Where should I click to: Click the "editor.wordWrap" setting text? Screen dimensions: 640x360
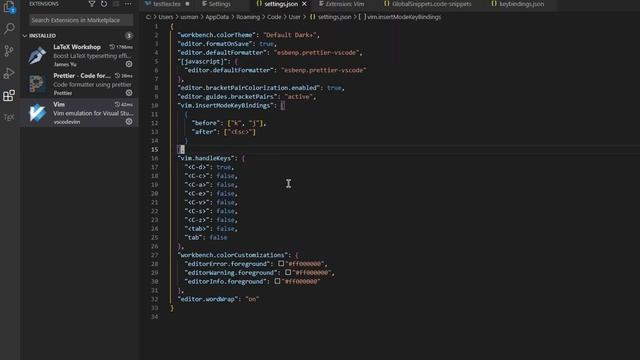pos(208,299)
